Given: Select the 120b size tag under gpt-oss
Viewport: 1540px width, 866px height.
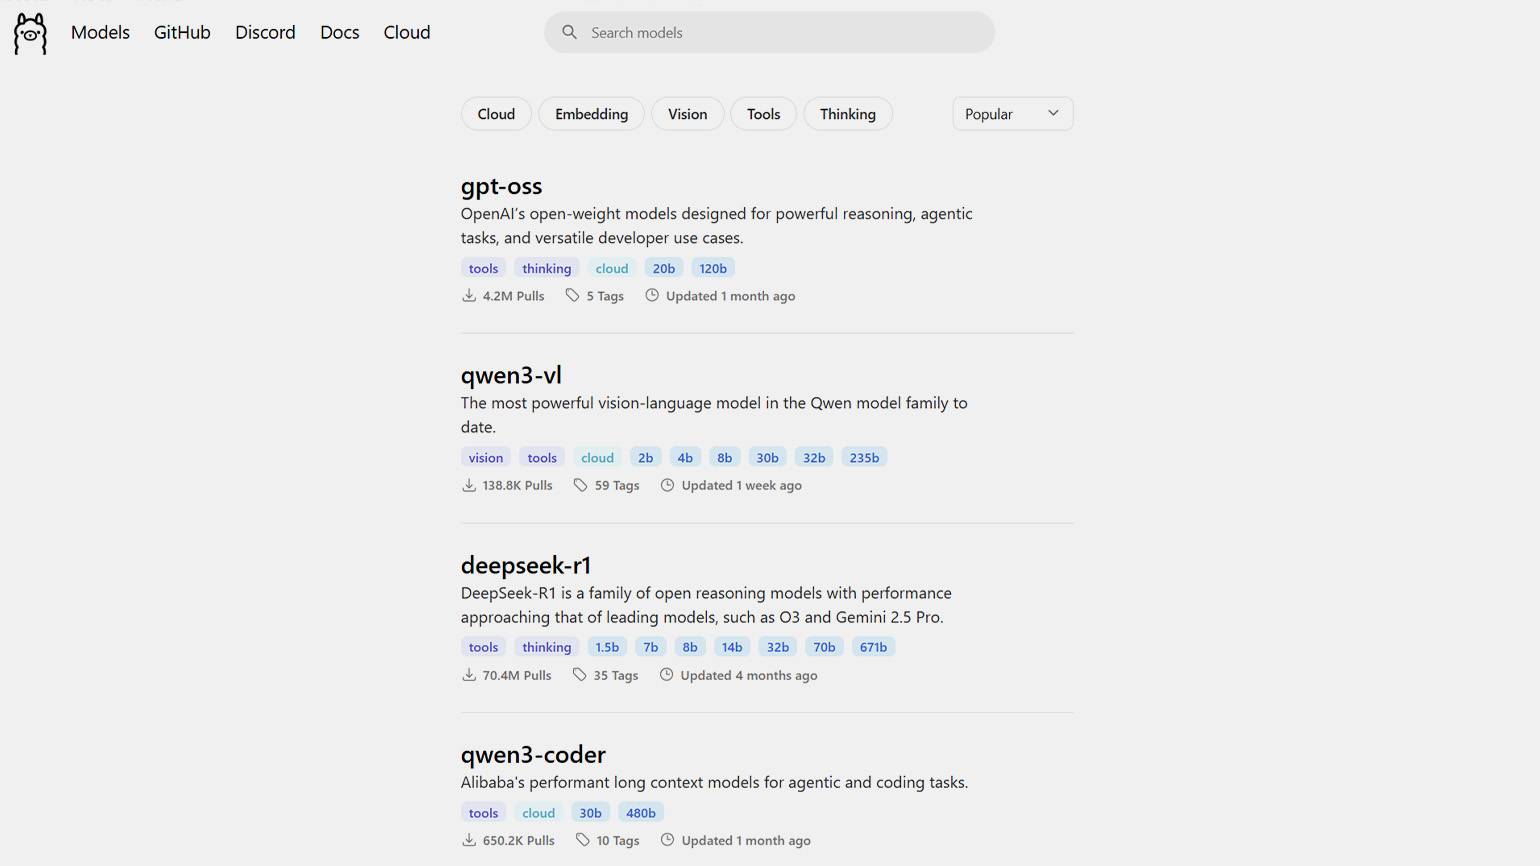Looking at the screenshot, I should pyautogui.click(x=712, y=268).
